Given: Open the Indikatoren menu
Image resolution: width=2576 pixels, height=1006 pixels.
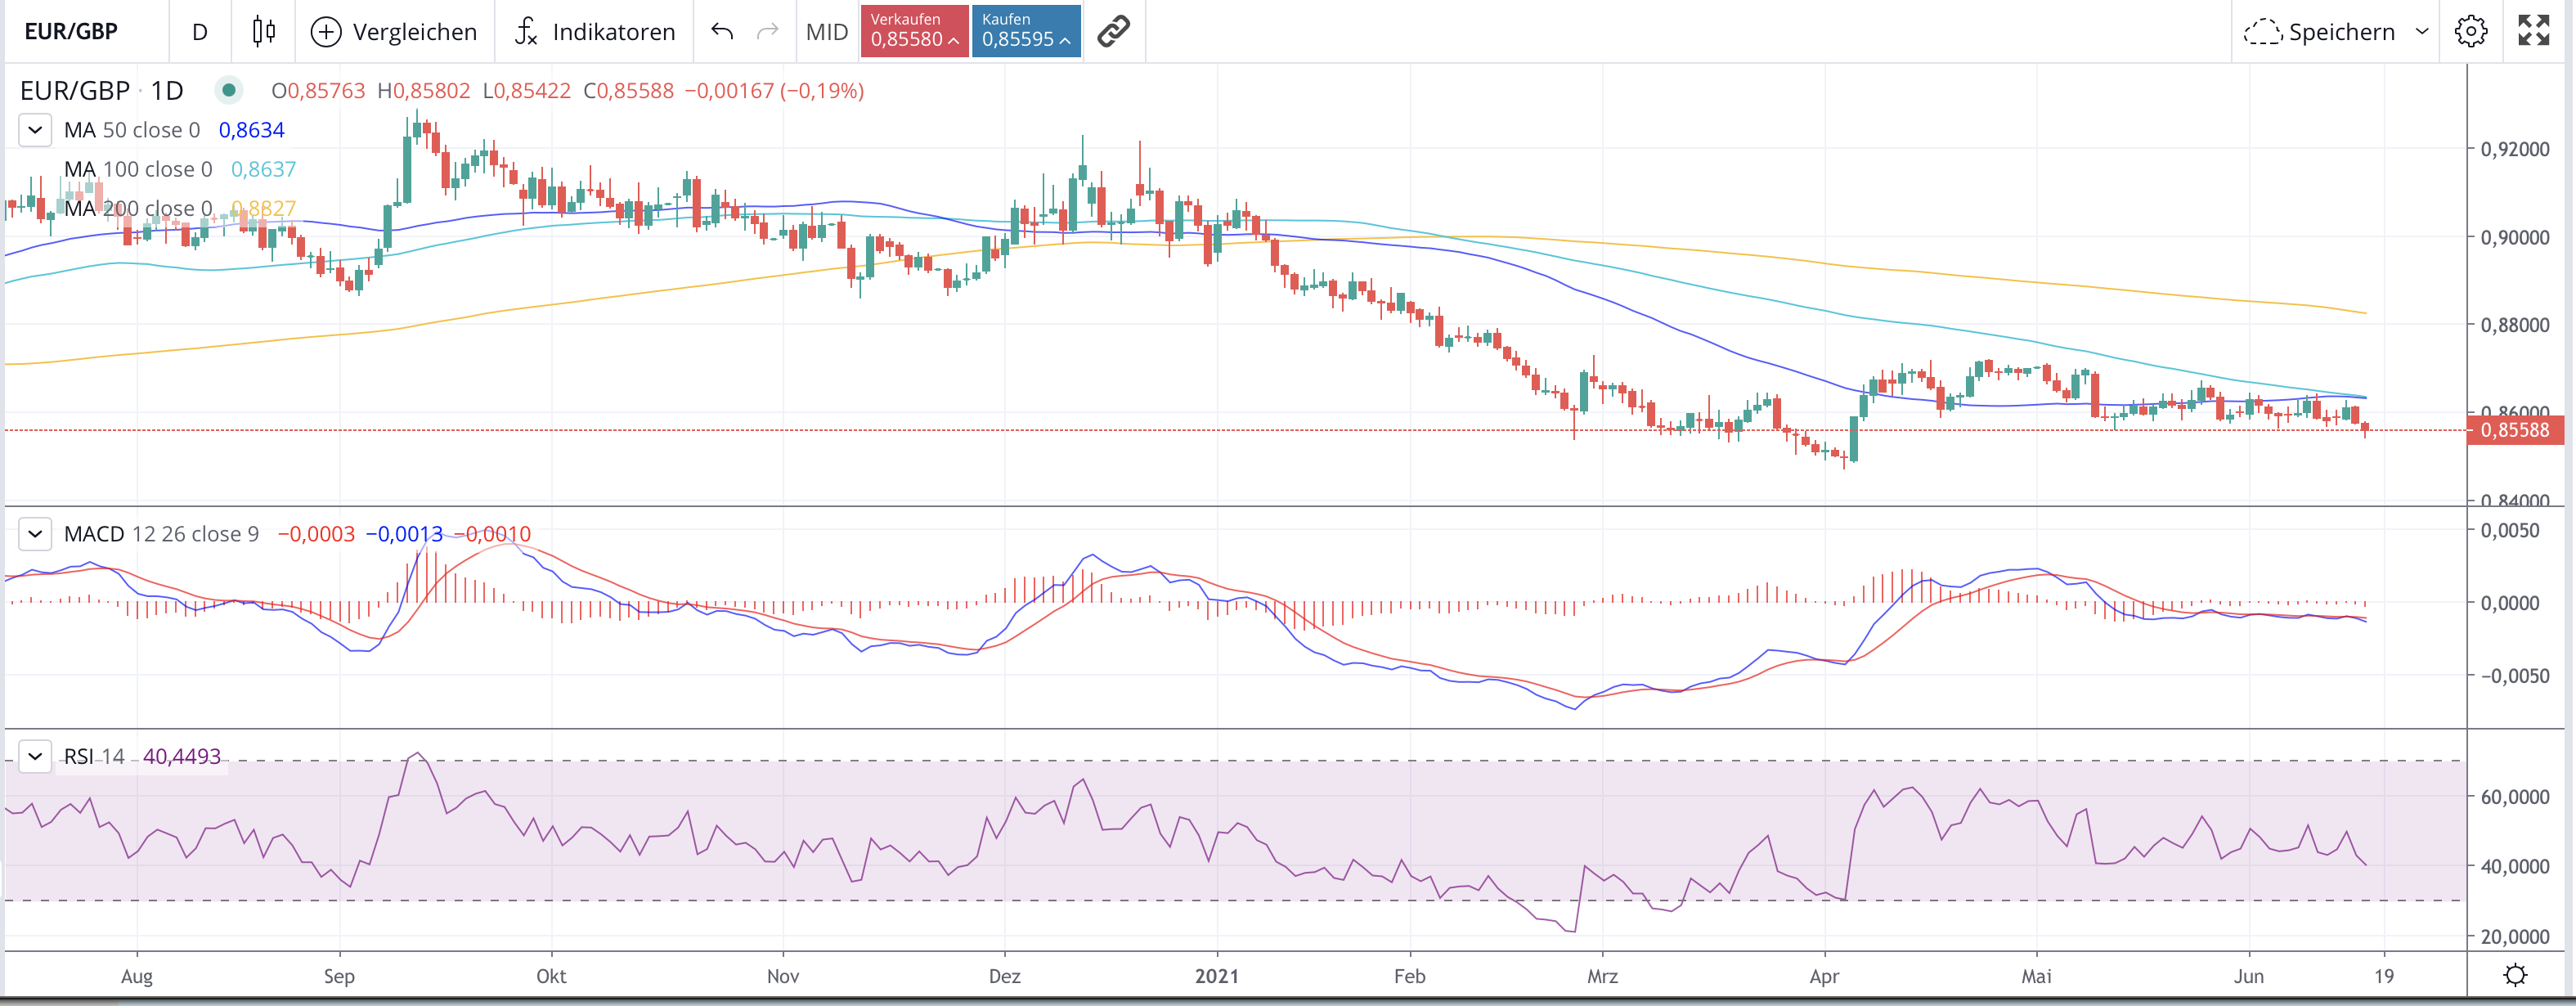Looking at the screenshot, I should [x=595, y=31].
